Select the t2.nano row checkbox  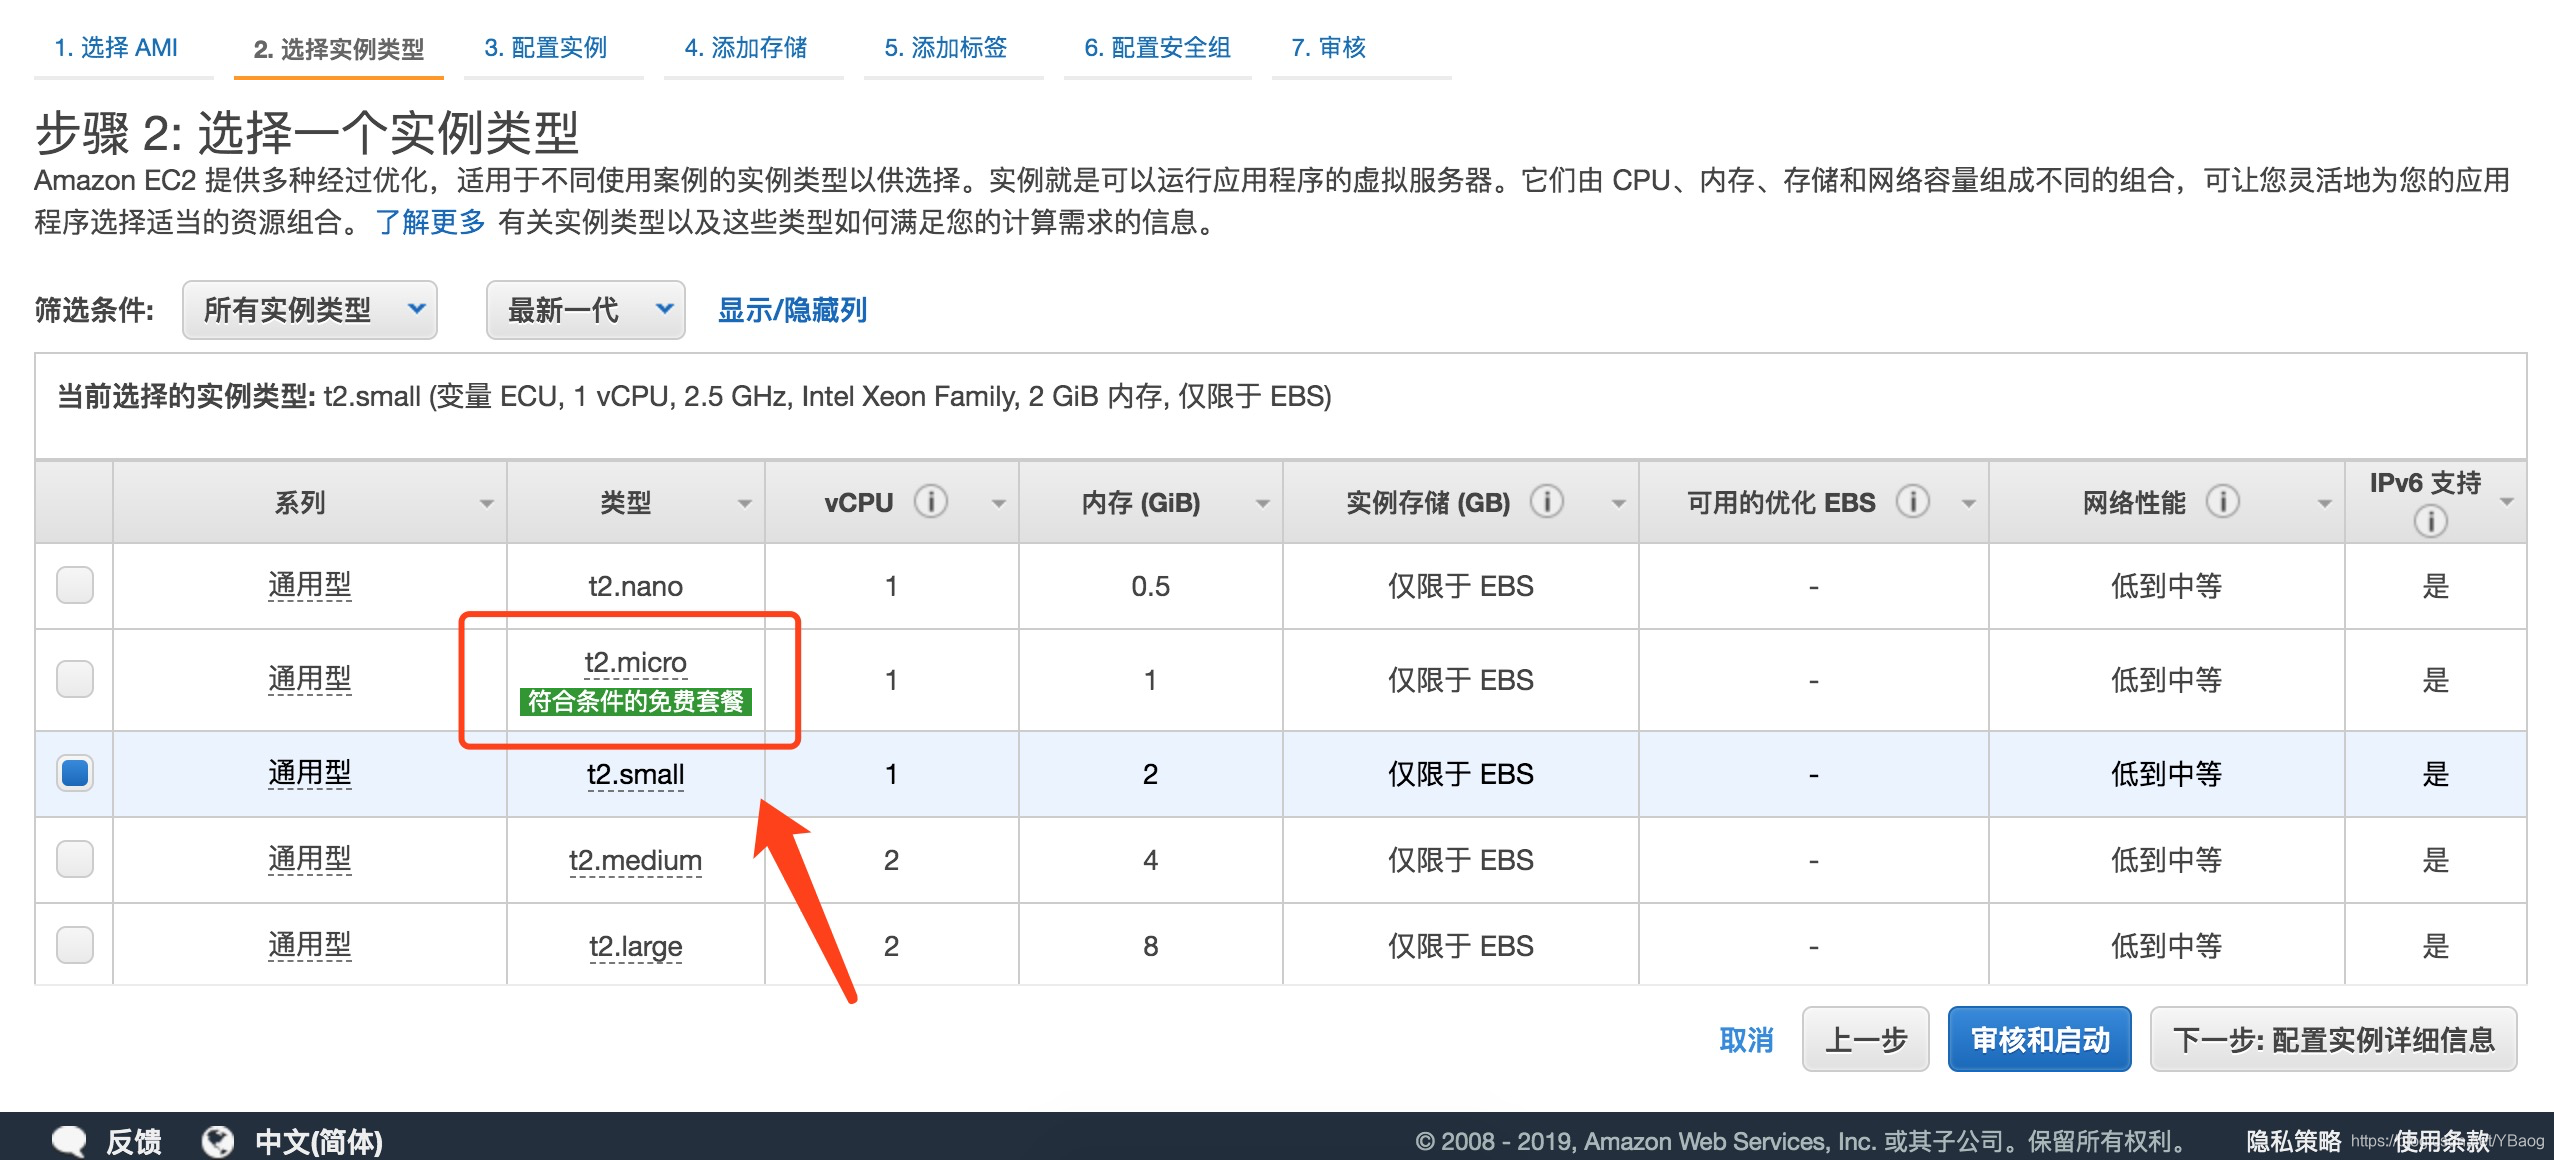click(75, 585)
